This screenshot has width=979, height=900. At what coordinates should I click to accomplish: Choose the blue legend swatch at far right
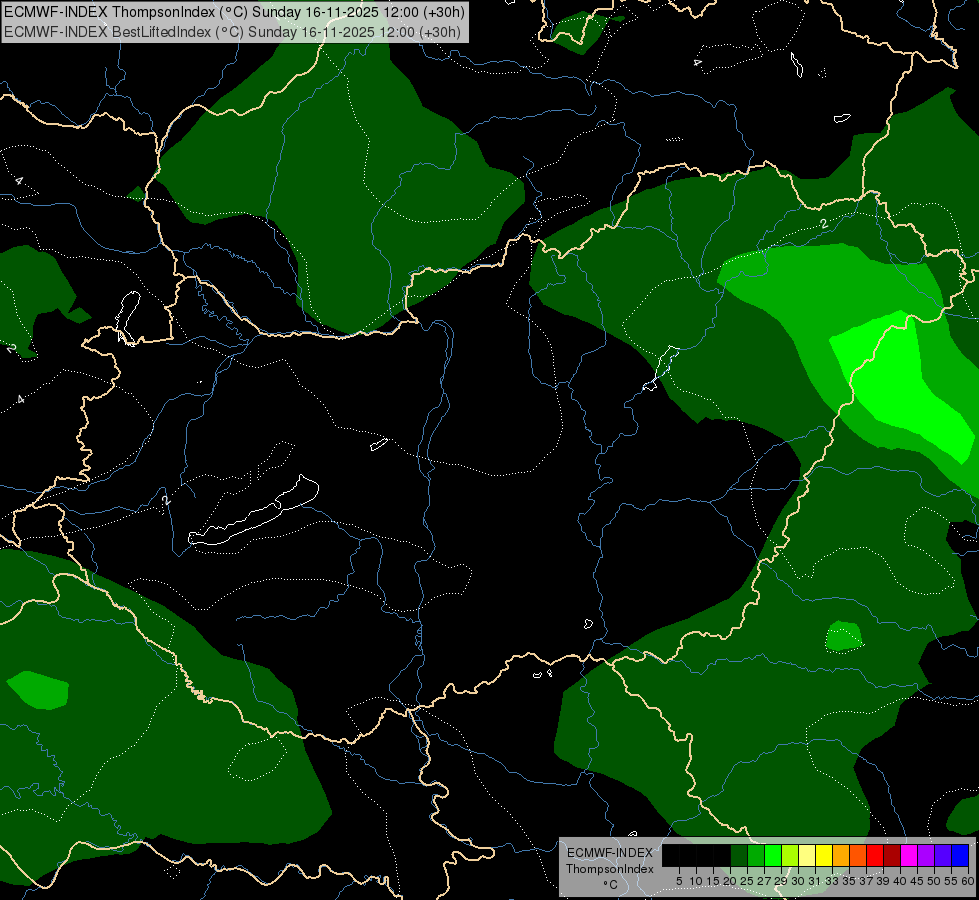point(959,855)
